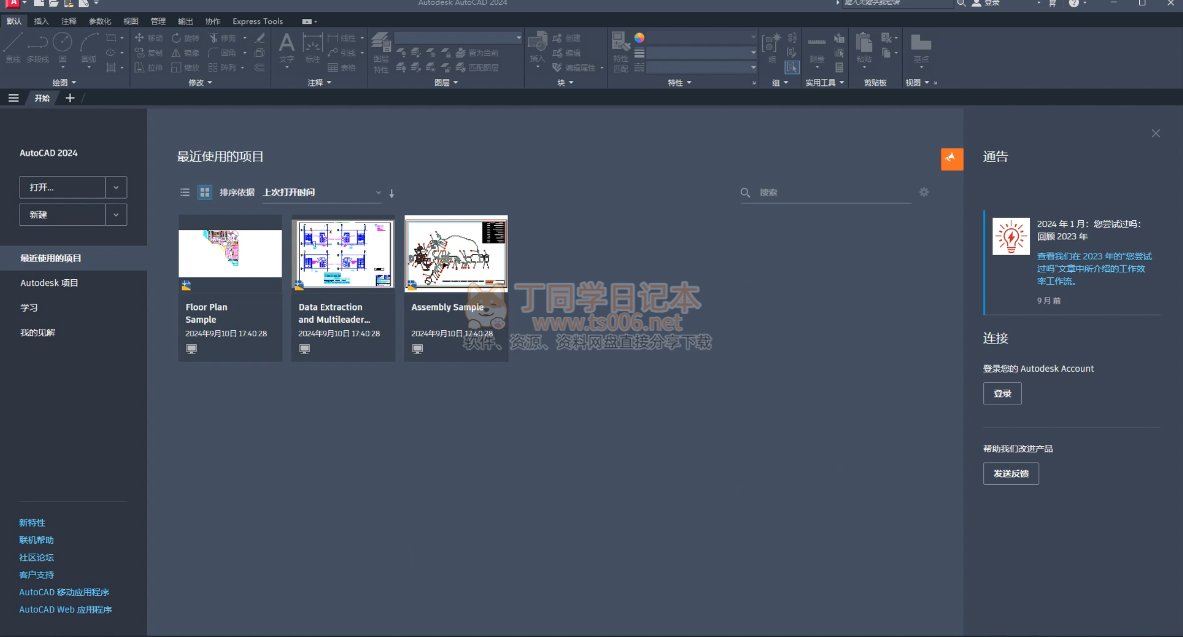Open the gear settings icon beside search
Screen dimensions: 1183x637
tap(924, 192)
